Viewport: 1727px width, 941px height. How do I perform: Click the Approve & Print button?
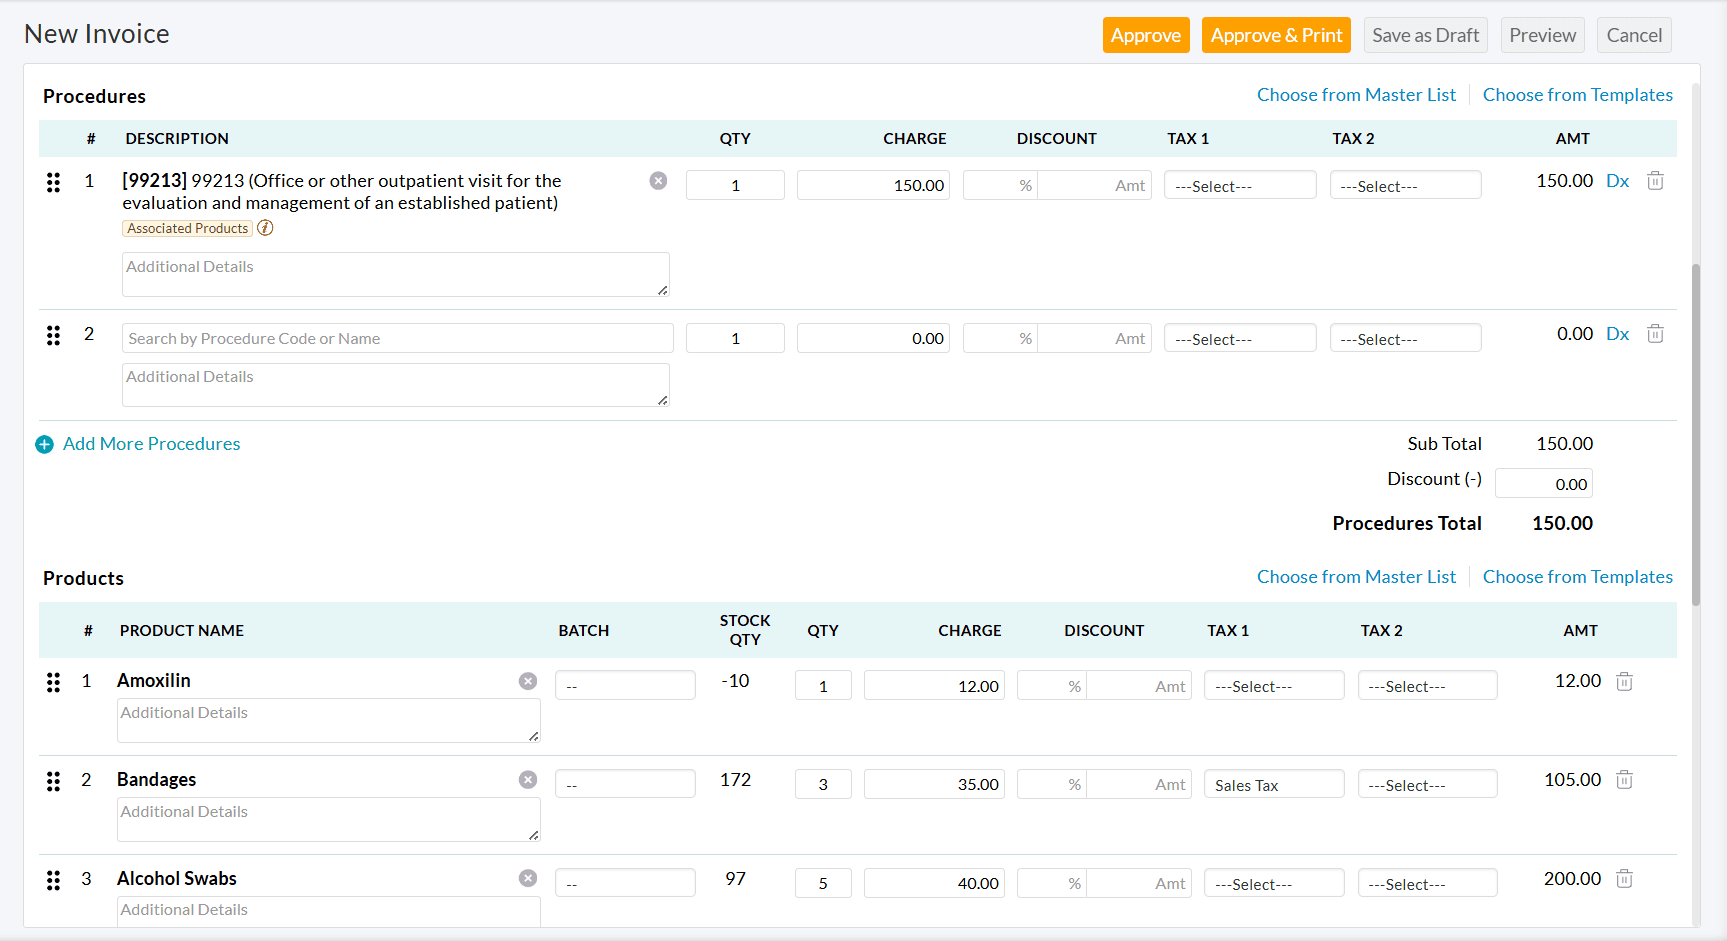click(1276, 35)
